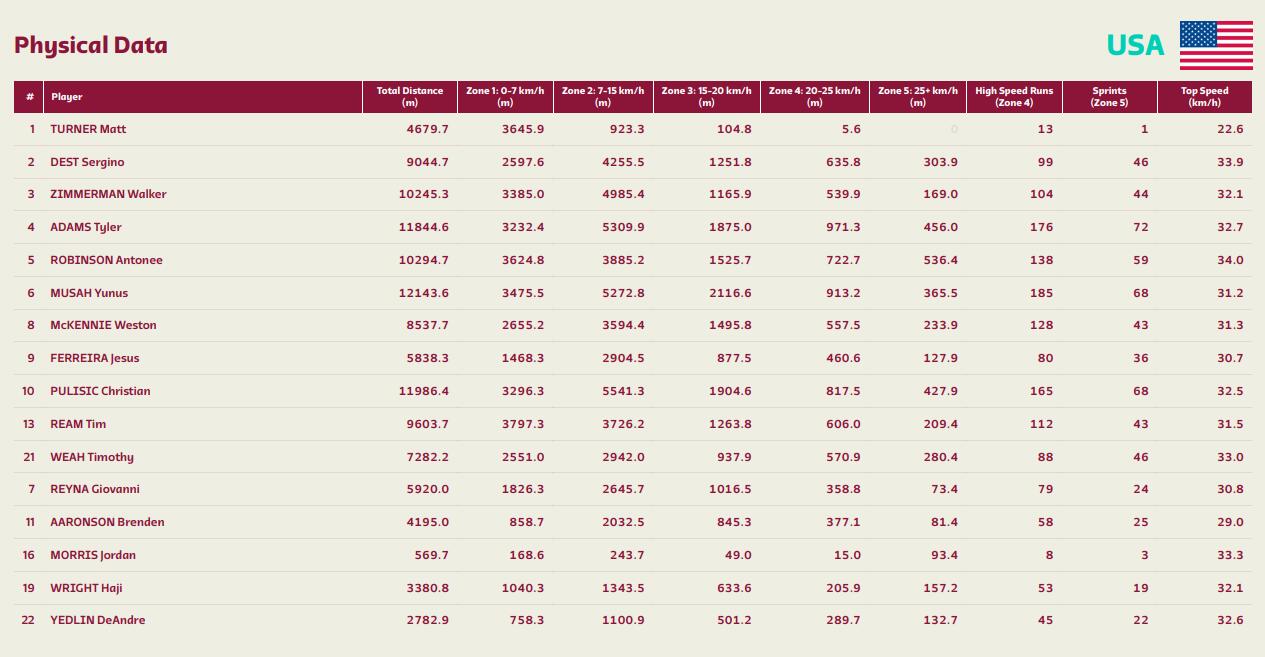This screenshot has width=1265, height=657.
Task: Click McKennie's Zone 1 value 2655.2
Action: (524, 325)
